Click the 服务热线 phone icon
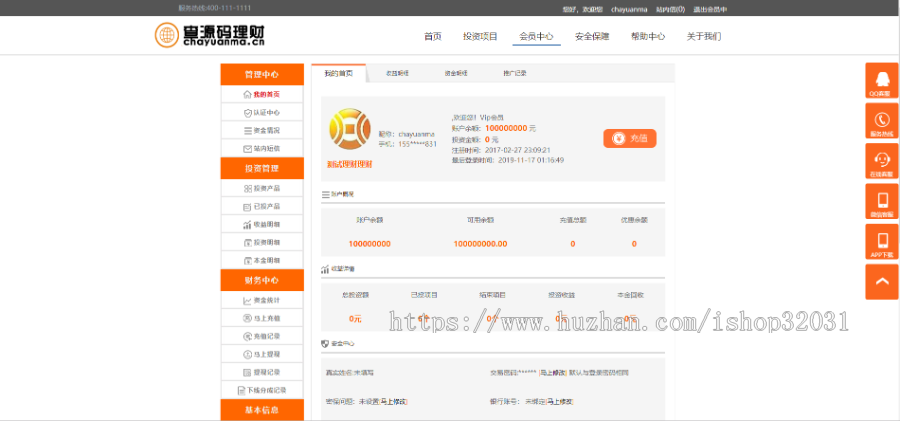900x421 pixels. 882,121
